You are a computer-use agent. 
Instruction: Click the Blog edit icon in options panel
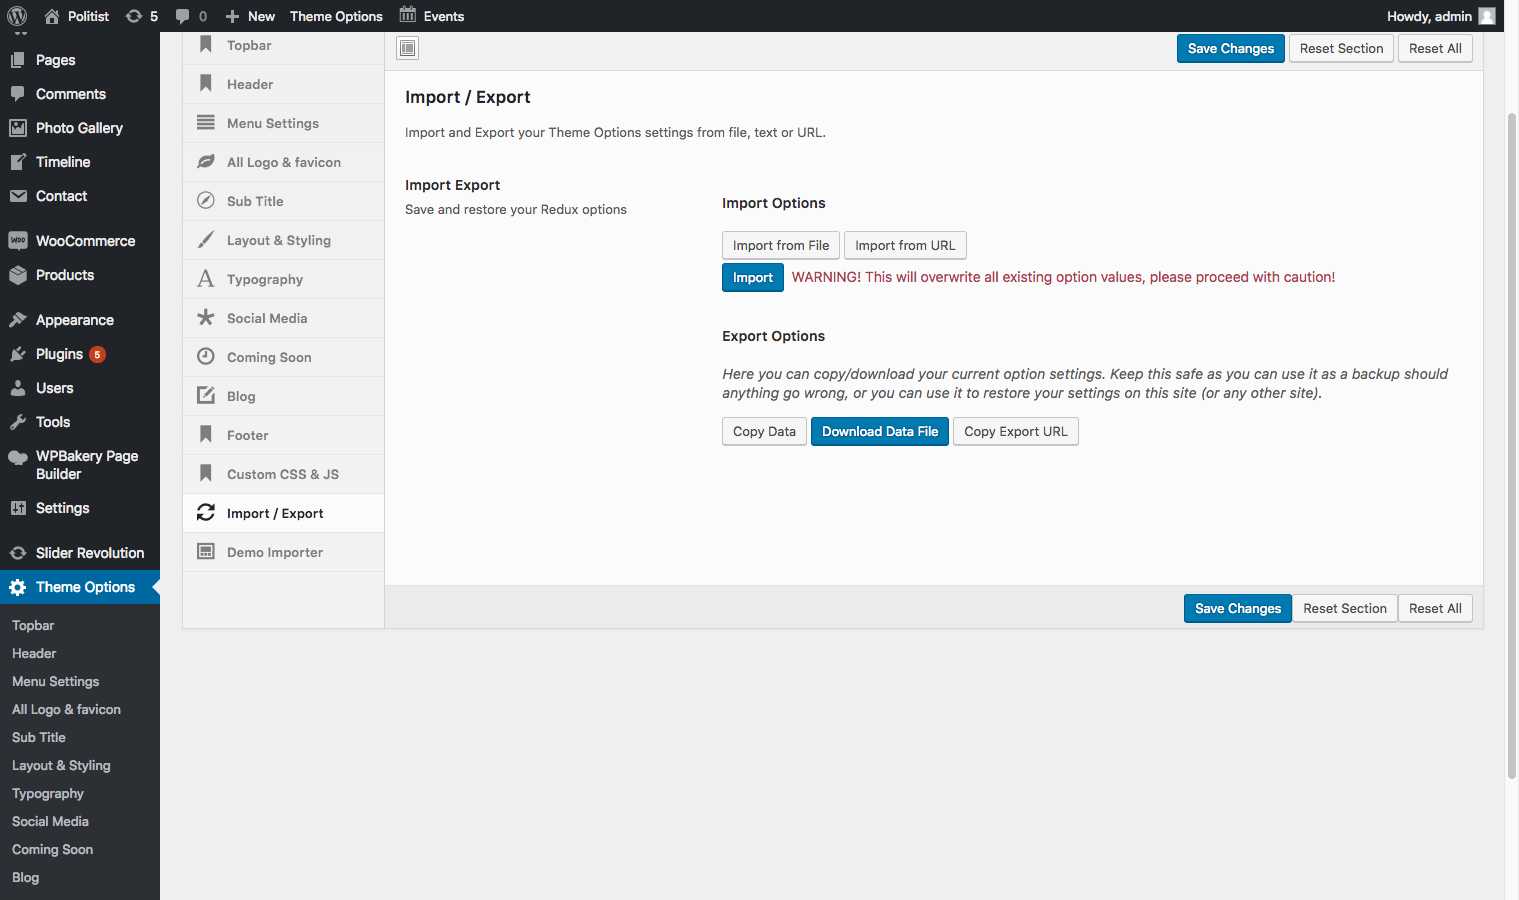pos(206,396)
